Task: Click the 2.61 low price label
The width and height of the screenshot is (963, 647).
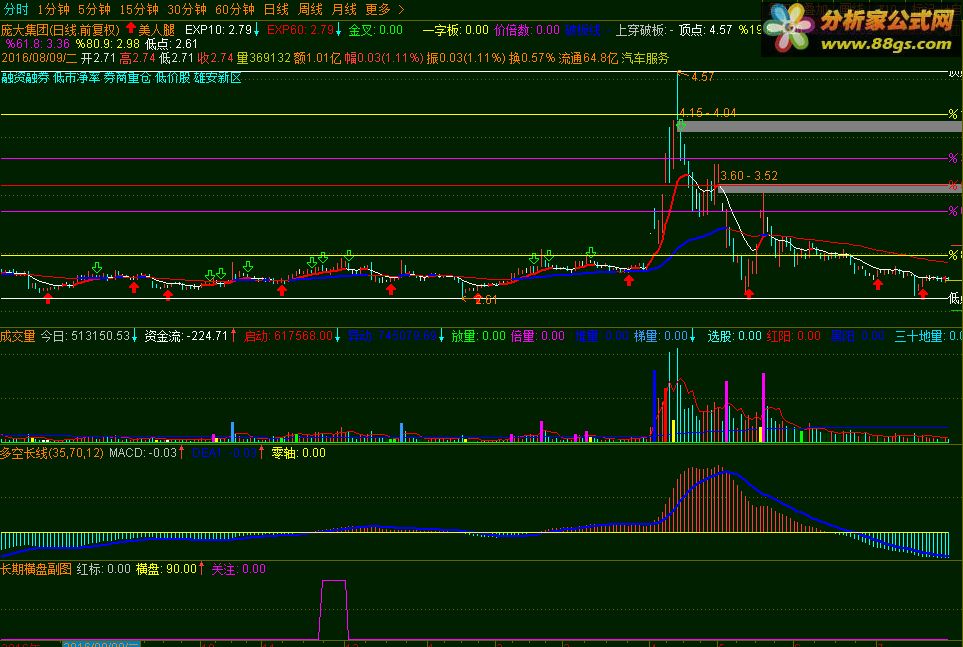Action: pyautogui.click(x=486, y=300)
